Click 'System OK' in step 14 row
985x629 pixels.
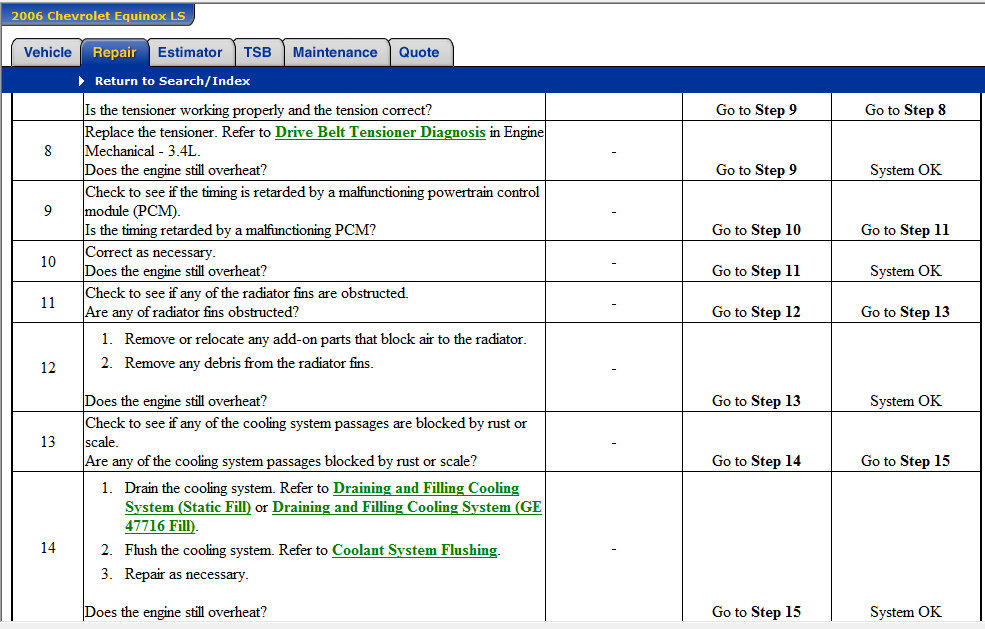coord(906,612)
